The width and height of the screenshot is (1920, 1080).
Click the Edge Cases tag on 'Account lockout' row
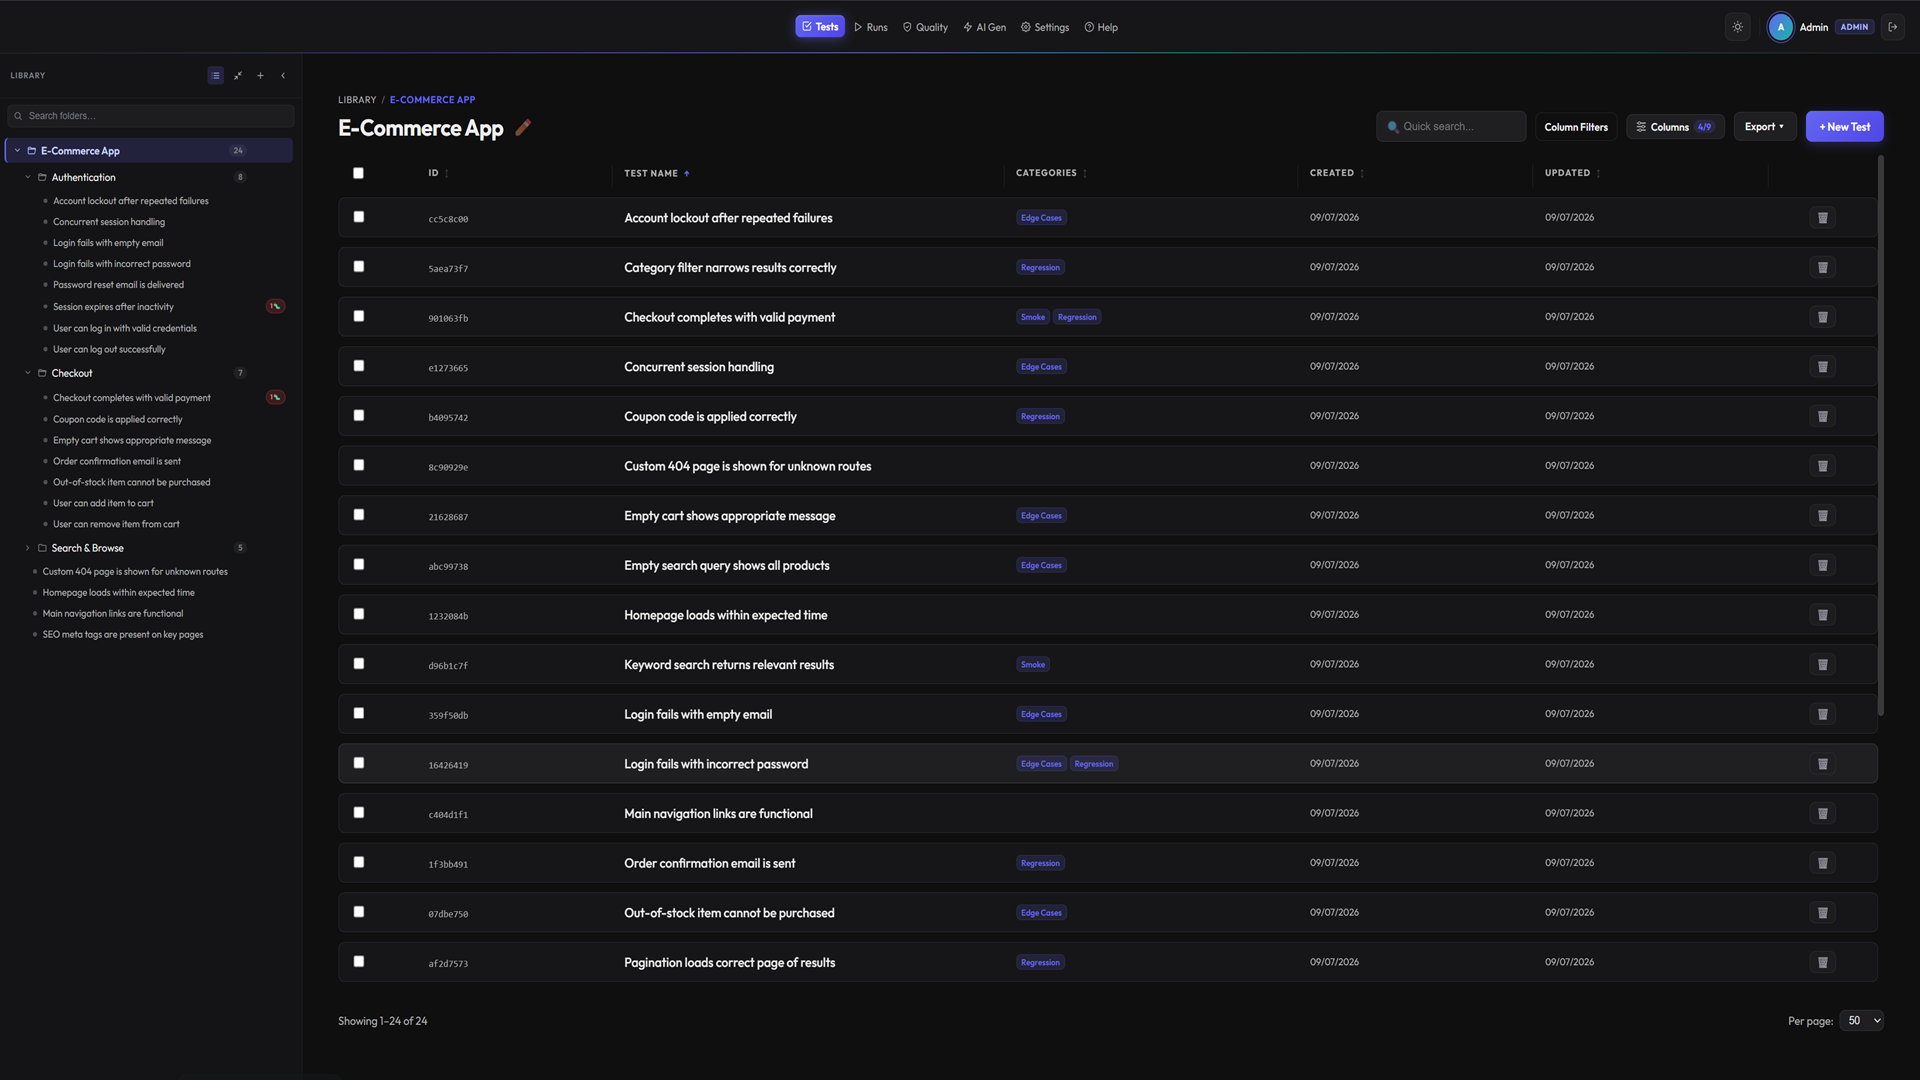(1041, 218)
